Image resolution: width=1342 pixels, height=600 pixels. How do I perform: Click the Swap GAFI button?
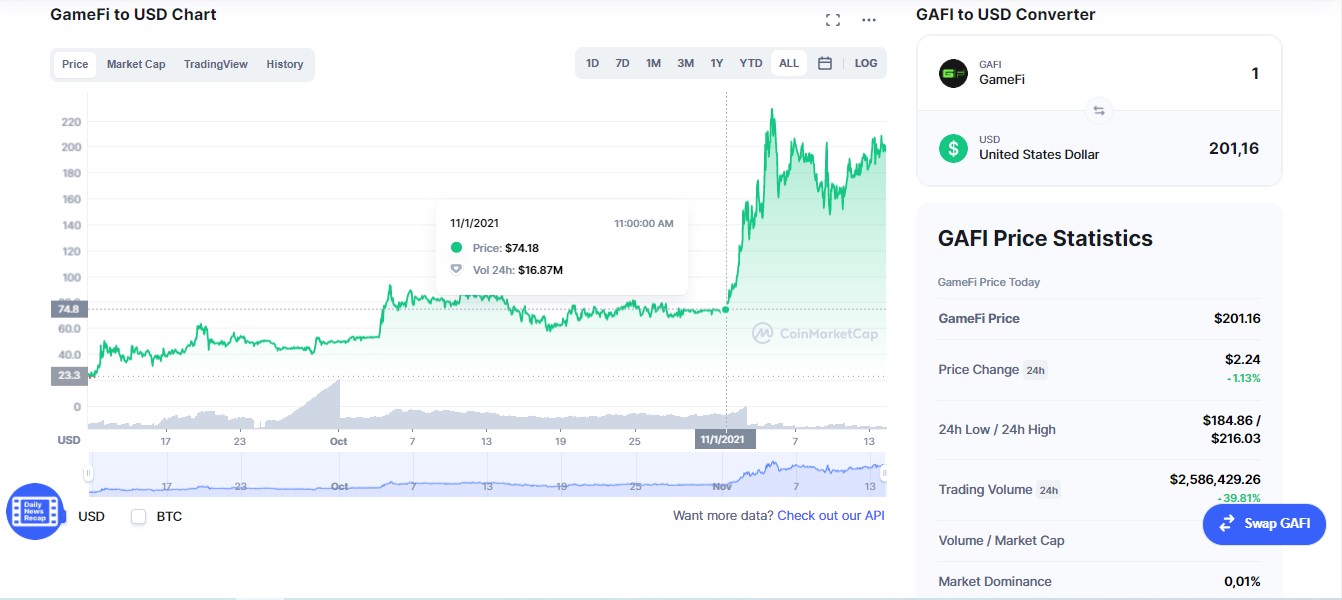[1264, 524]
